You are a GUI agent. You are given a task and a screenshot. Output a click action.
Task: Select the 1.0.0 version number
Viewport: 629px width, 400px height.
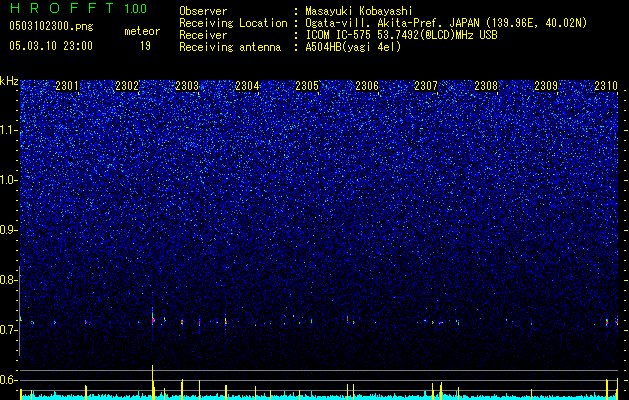(136, 9)
